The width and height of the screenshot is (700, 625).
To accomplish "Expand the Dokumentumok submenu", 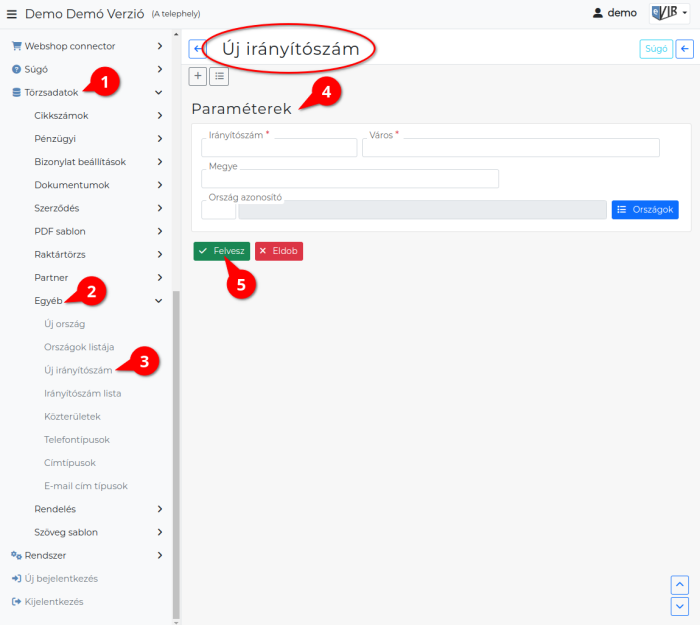I will click(160, 185).
